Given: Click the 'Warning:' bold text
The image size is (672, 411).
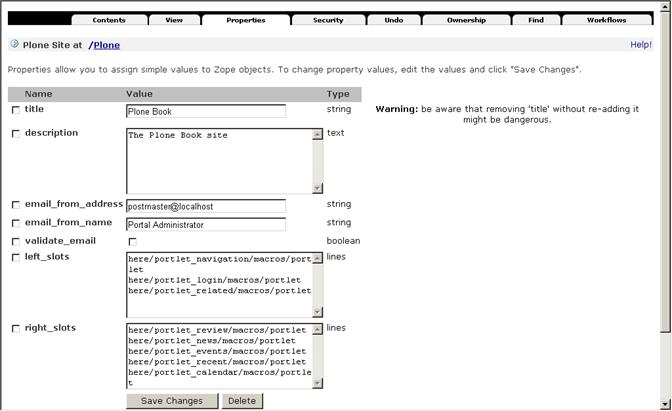Looking at the screenshot, I should tap(396, 109).
